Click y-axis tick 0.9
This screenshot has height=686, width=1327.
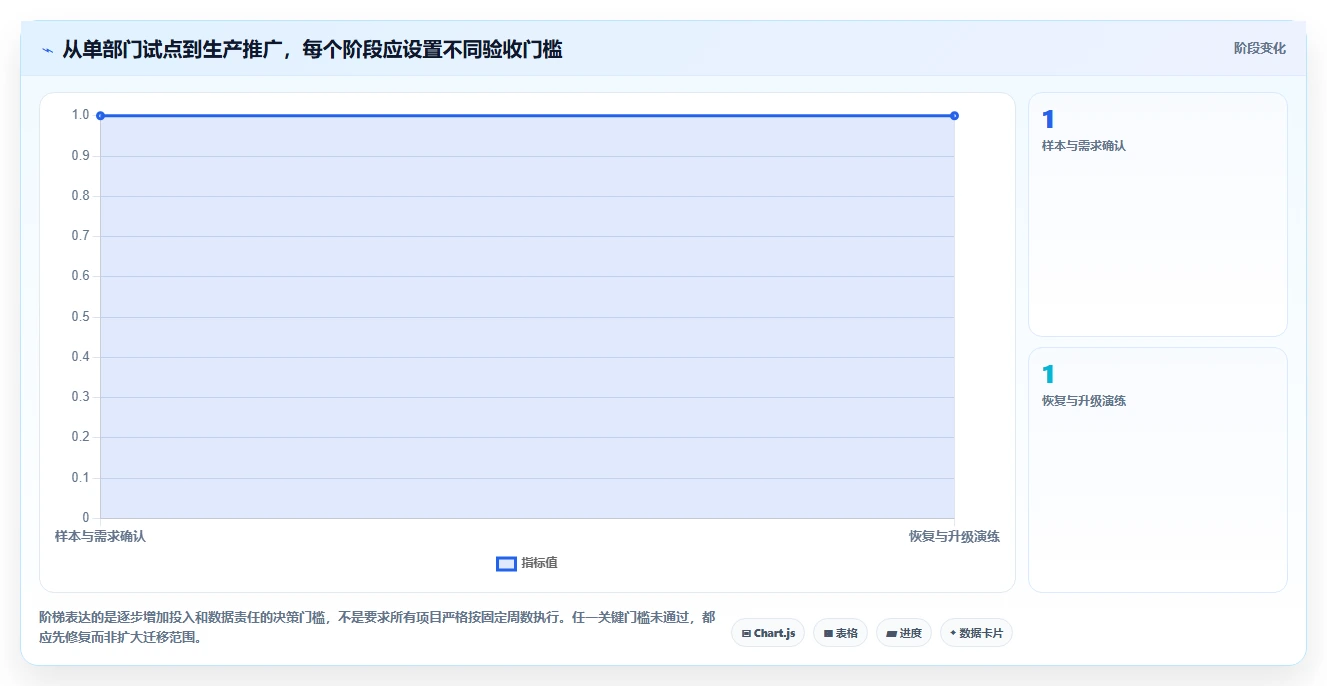click(80, 156)
